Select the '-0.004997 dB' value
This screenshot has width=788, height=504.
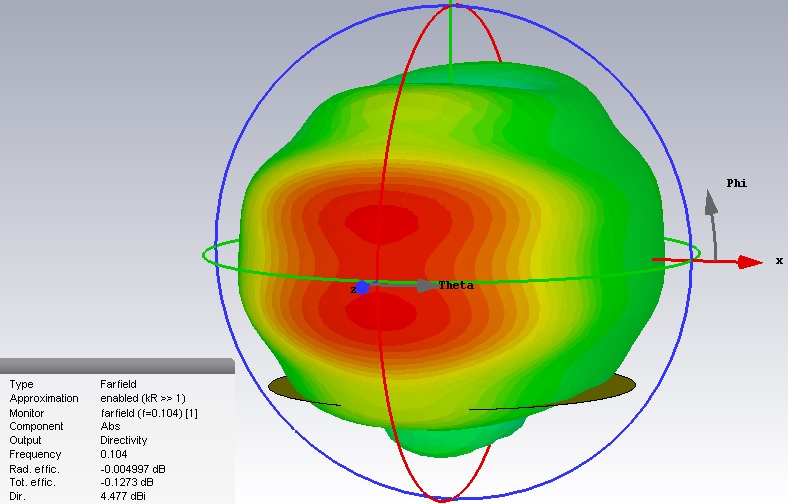[x=133, y=469]
